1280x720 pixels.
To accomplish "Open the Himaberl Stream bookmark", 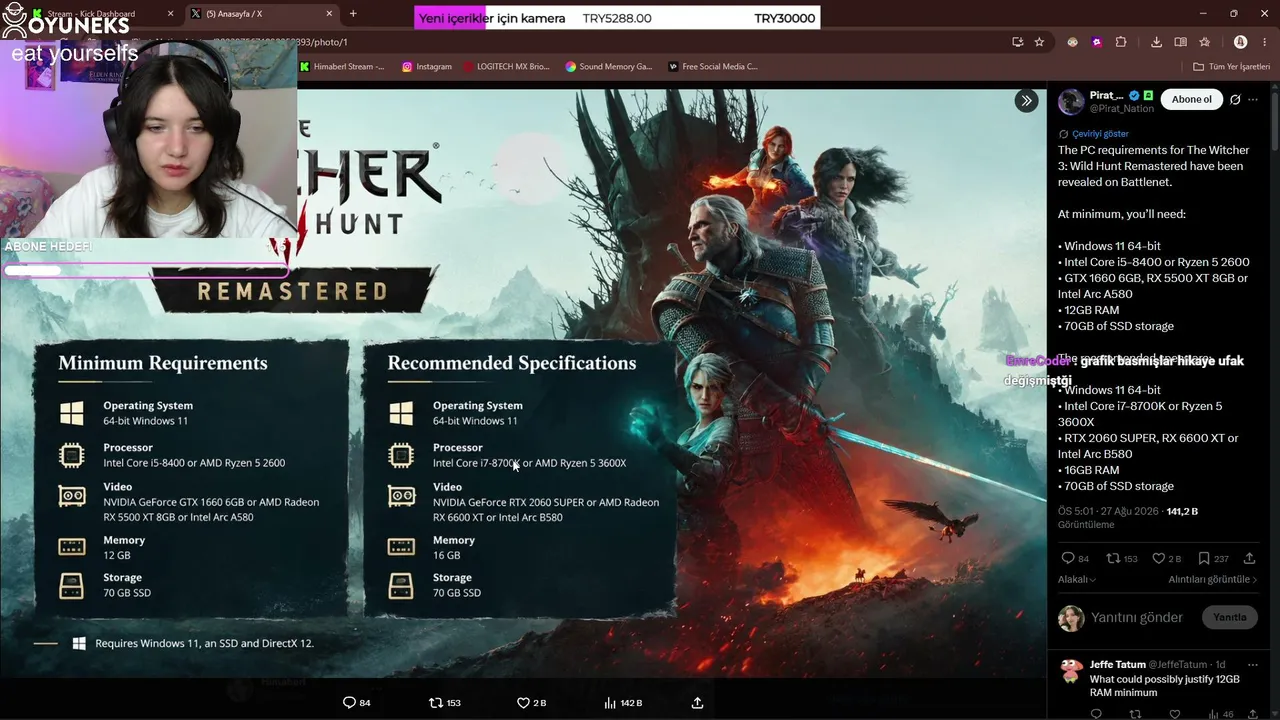I will tap(342, 67).
